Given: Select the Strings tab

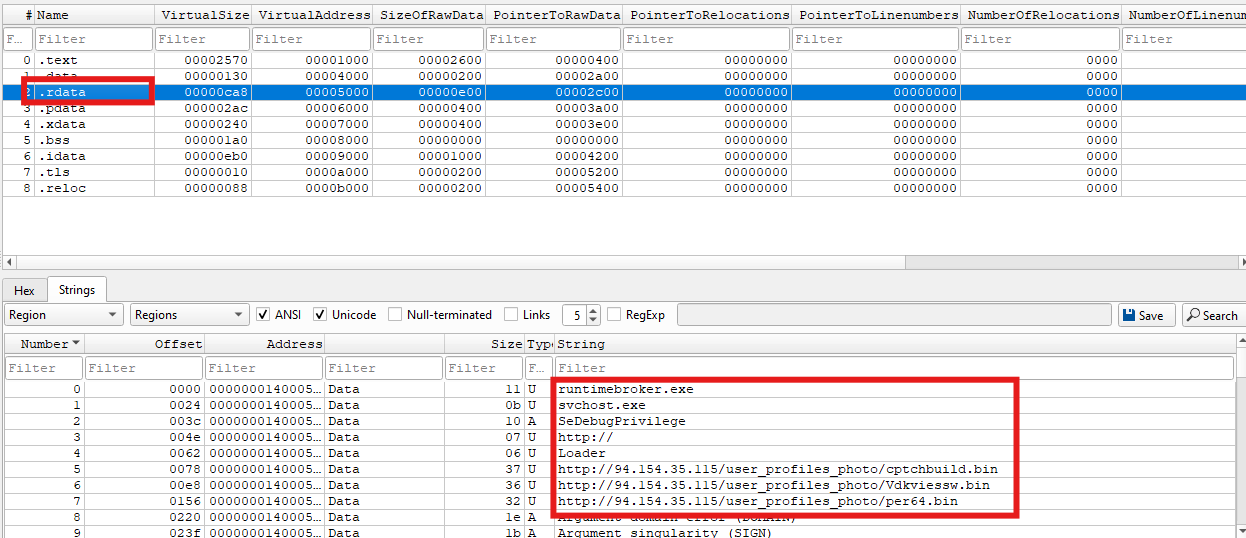Looking at the screenshot, I should click(x=77, y=290).
